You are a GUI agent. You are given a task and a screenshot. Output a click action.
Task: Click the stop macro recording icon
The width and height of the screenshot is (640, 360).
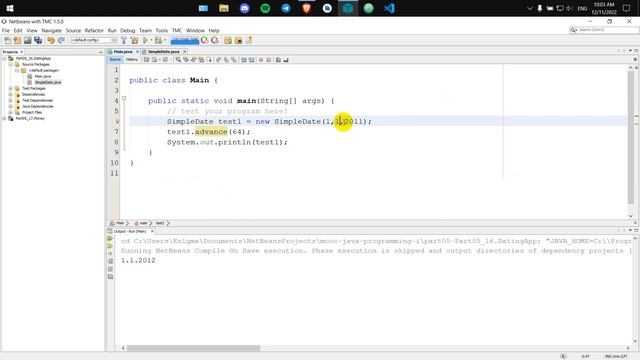tap(269, 60)
